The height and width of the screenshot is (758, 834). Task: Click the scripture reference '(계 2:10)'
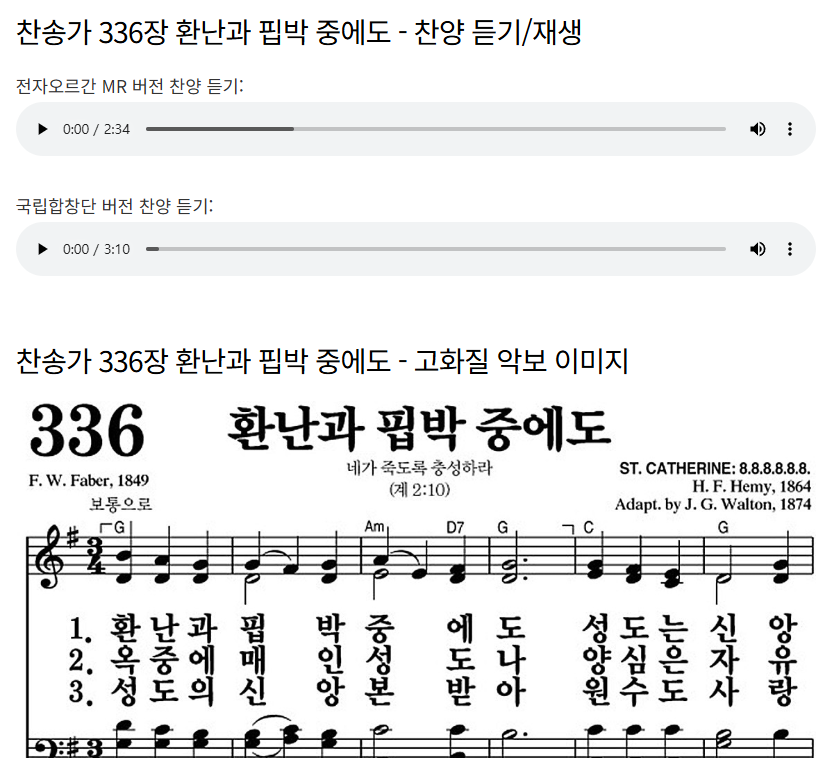420,489
